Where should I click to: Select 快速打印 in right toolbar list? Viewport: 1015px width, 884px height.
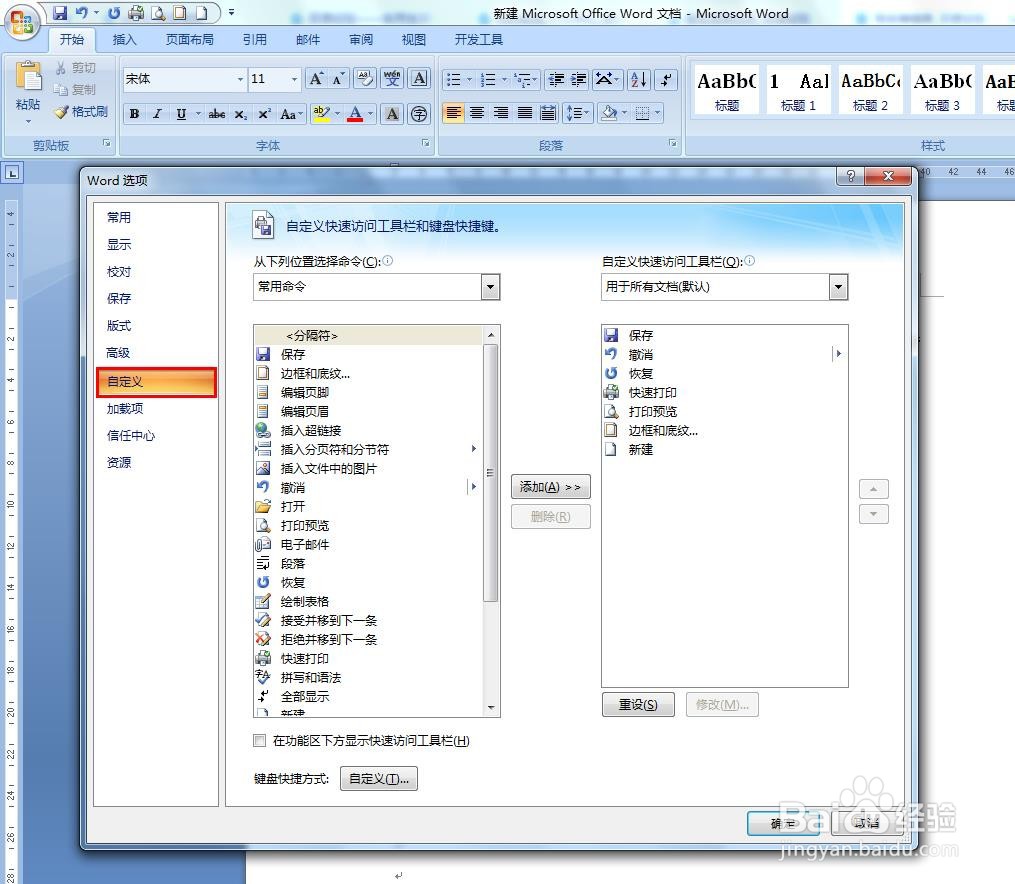click(724, 392)
